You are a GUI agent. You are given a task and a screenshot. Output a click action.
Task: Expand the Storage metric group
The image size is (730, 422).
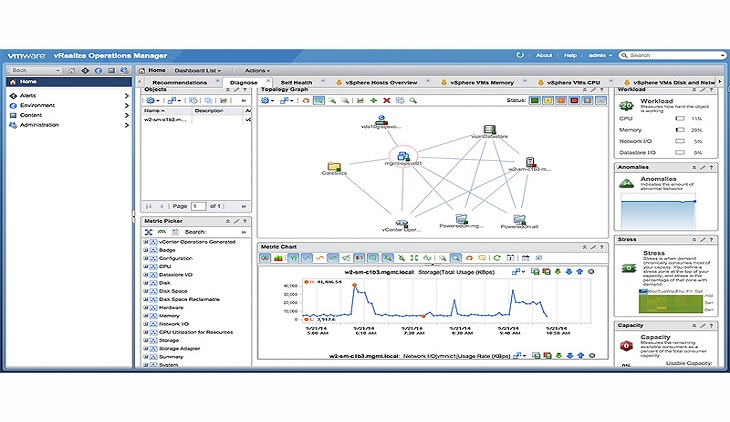(x=146, y=340)
